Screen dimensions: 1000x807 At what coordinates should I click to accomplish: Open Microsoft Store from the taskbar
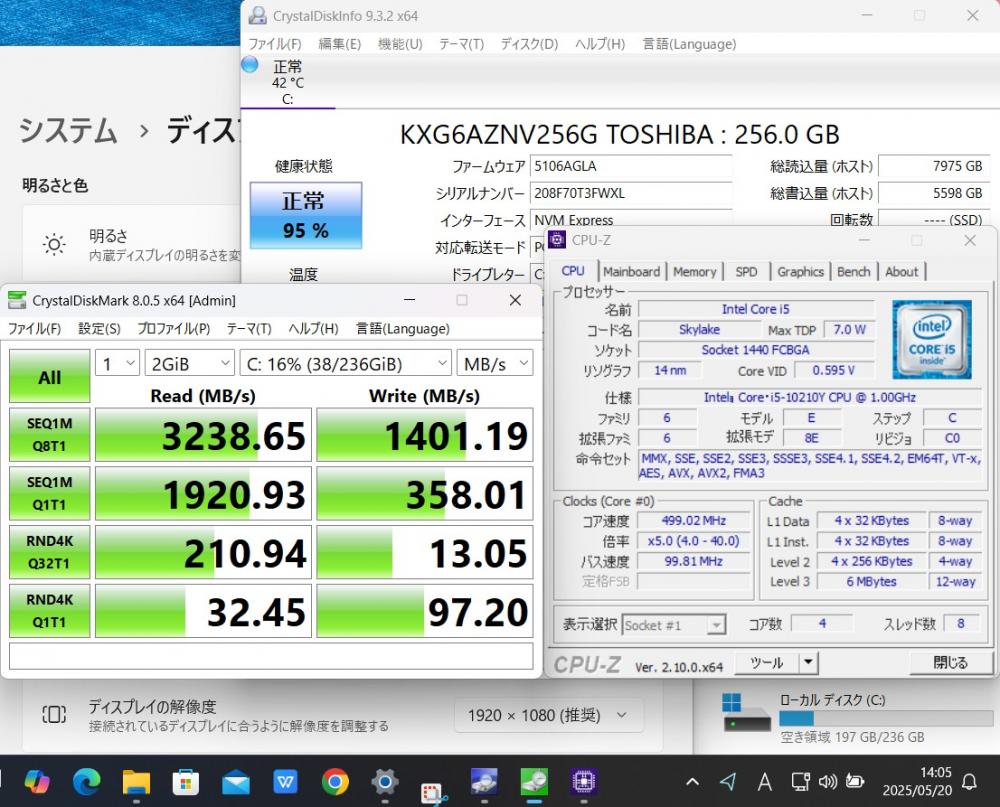(186, 781)
